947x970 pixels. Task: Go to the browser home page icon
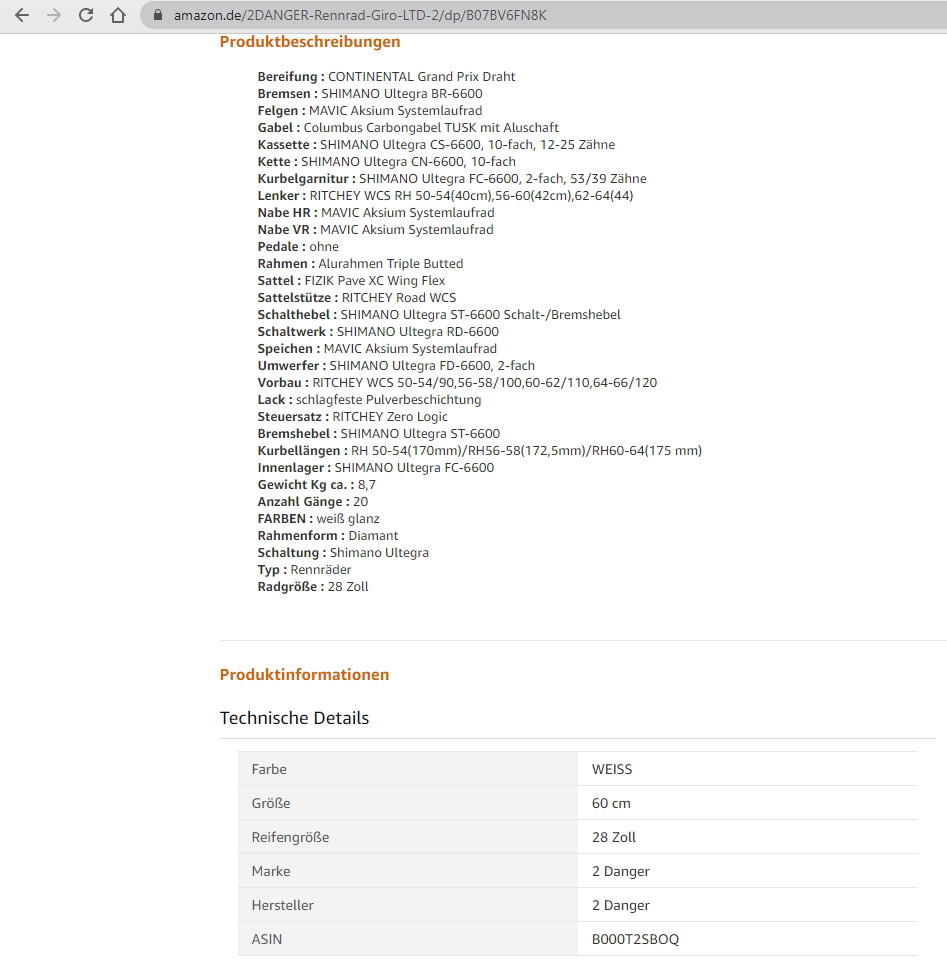coord(118,15)
